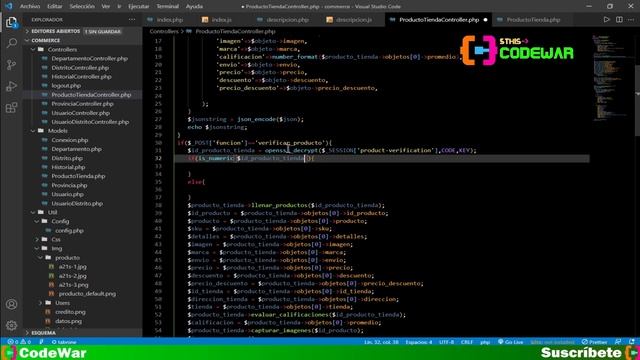
Task: Collapse the Img folder
Action: pyautogui.click(x=82, y=248)
